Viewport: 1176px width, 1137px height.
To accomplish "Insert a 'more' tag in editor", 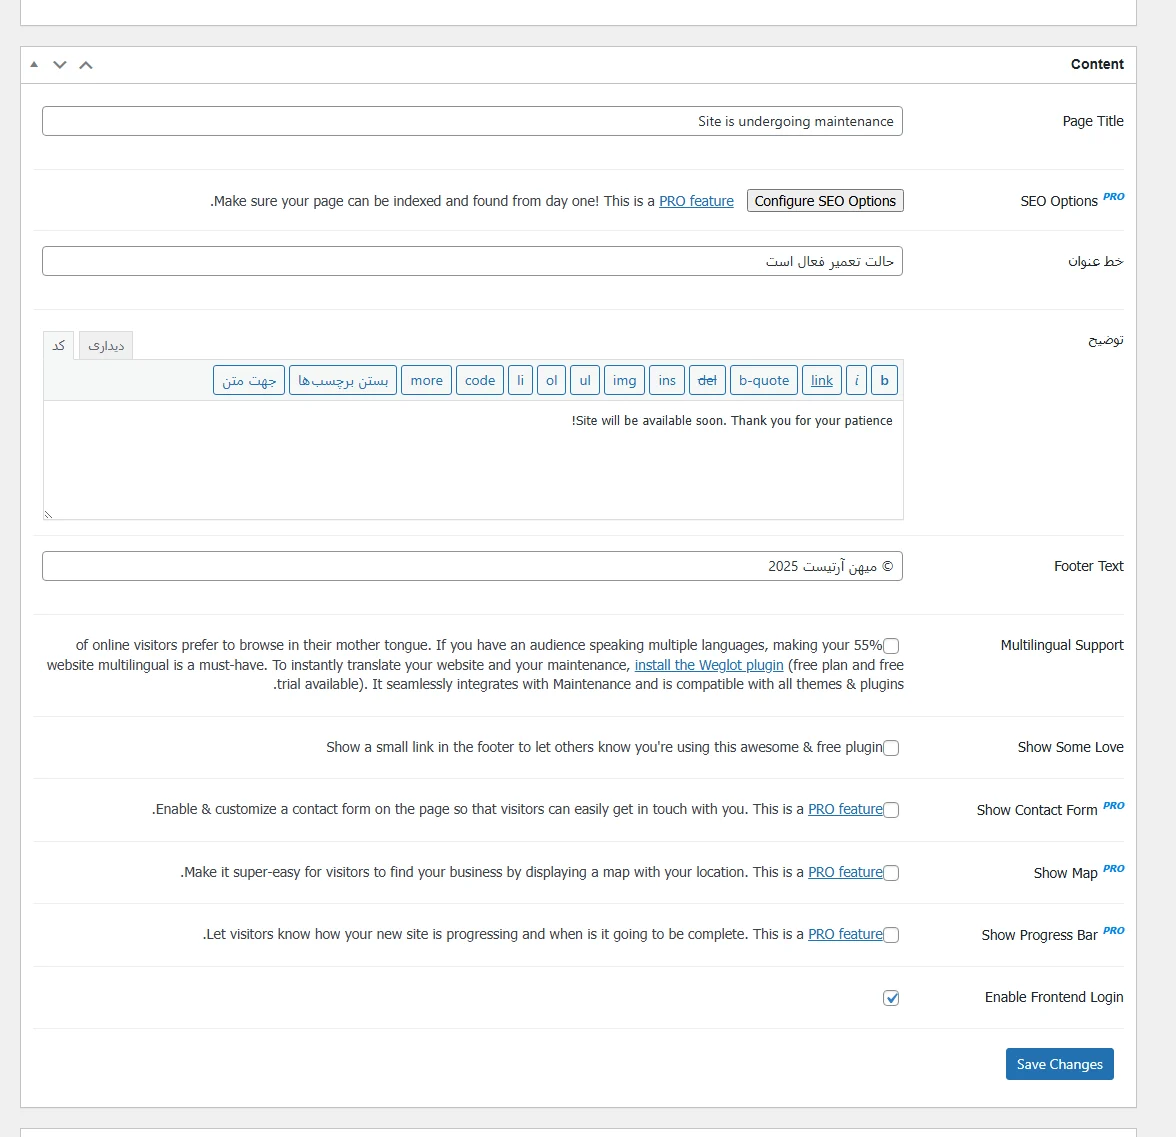I will pos(426,380).
